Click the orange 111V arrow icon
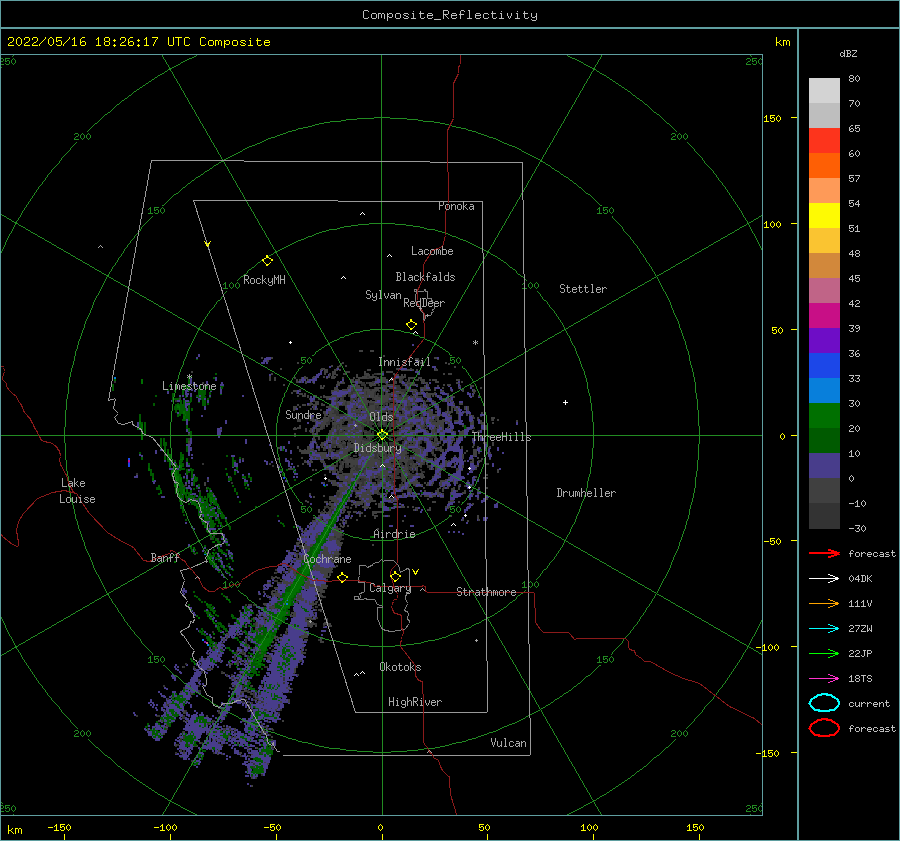Viewport: 900px width, 841px height. [x=824, y=603]
